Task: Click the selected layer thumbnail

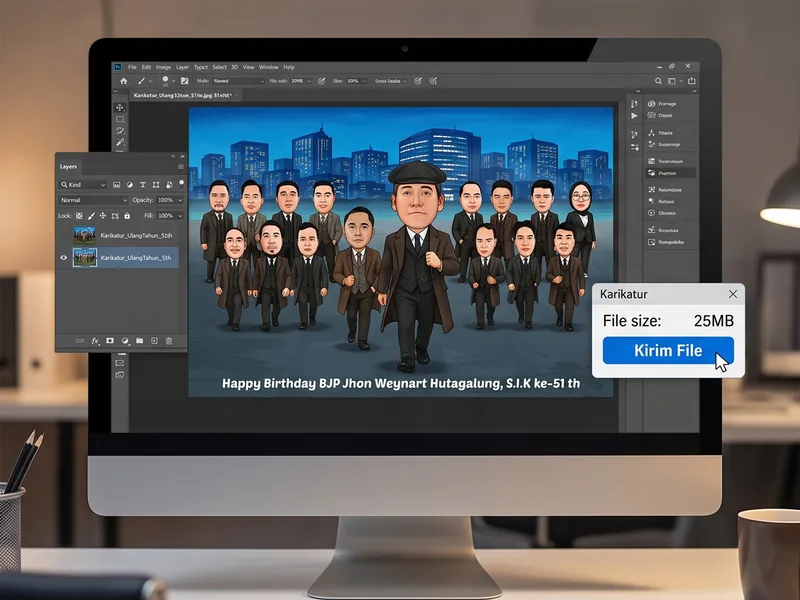Action: click(x=85, y=258)
